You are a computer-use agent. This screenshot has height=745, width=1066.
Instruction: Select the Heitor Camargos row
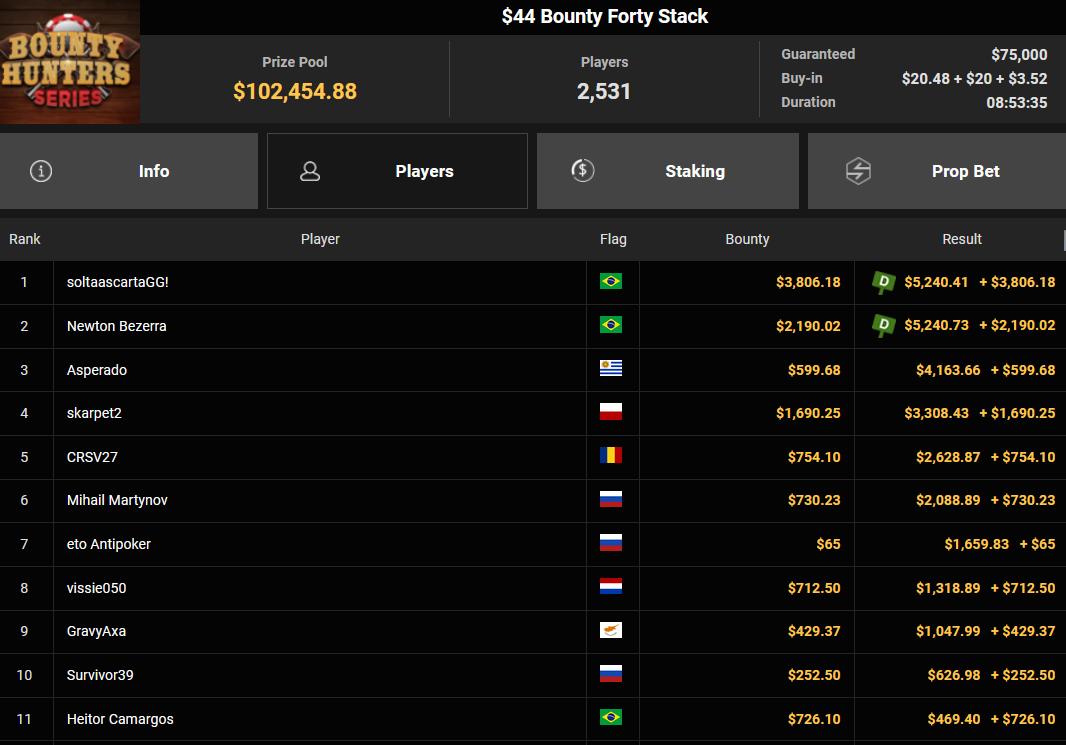[x=533, y=718]
